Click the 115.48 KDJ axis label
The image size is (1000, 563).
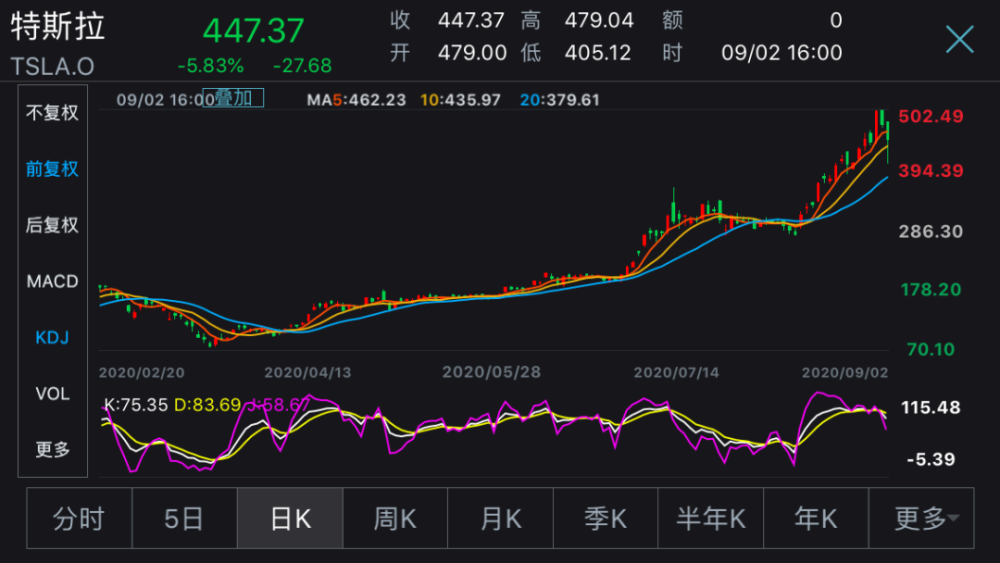pyautogui.click(x=930, y=407)
